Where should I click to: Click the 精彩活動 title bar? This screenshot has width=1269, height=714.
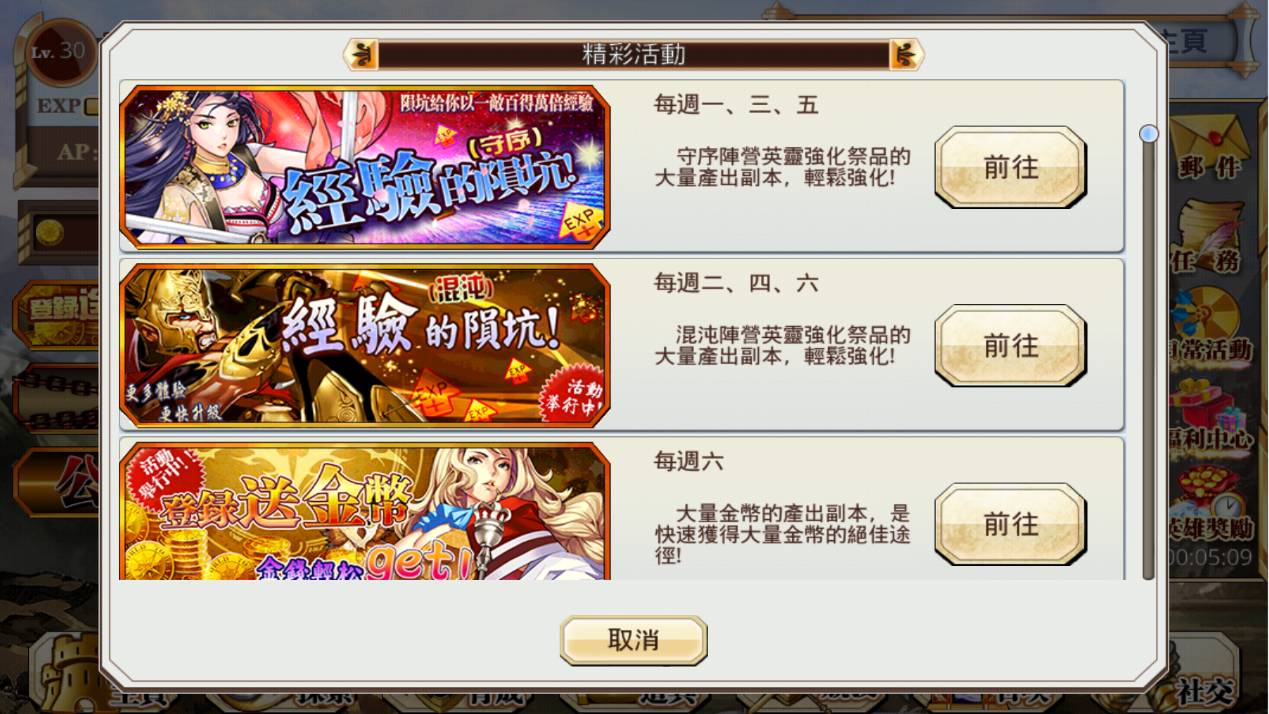(634, 54)
